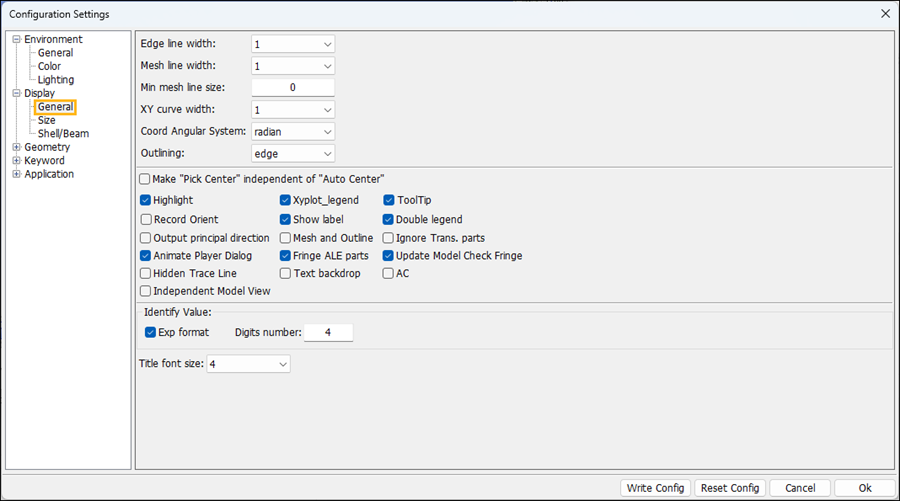Screen dimensions: 900x501
Task: Enable Record Orient option
Action: (x=146, y=220)
